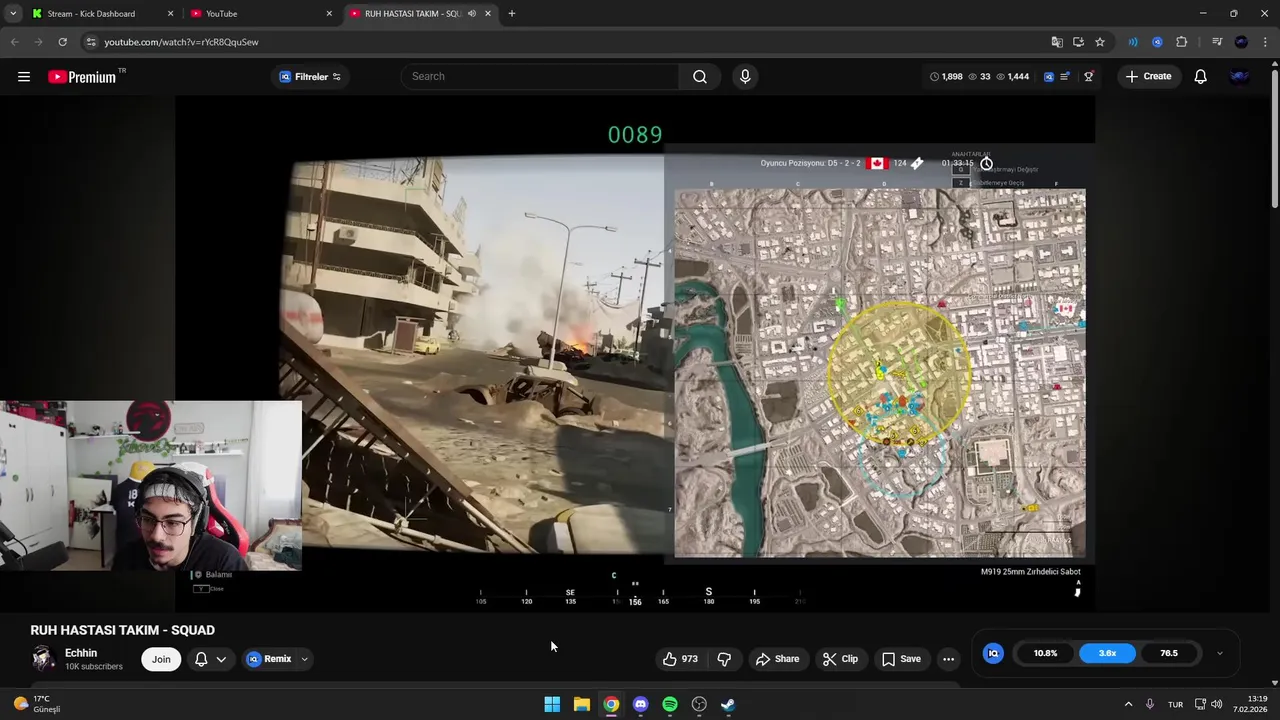Open Windows Start menu
Viewport: 1280px width, 720px height.
pyautogui.click(x=552, y=704)
